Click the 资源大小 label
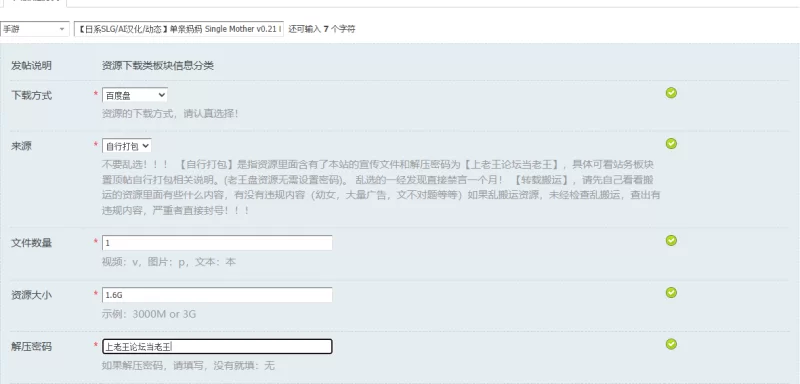 coord(32,295)
